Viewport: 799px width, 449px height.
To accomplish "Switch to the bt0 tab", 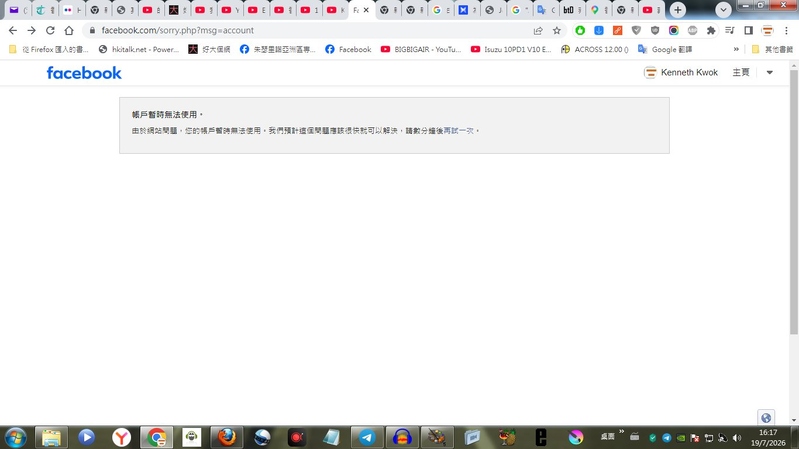I will (x=572, y=10).
